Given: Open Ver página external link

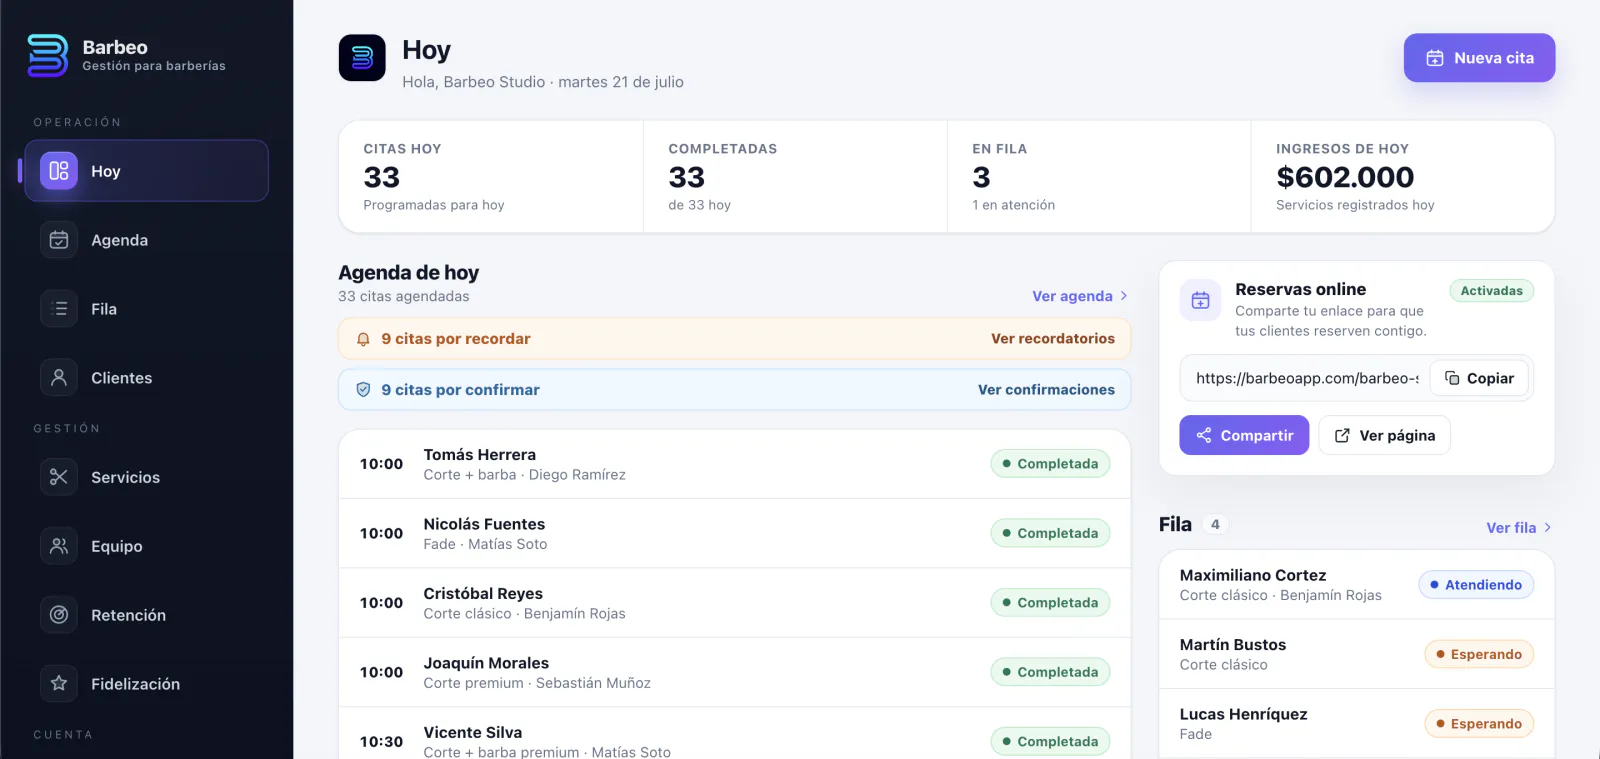Looking at the screenshot, I should coord(1385,435).
